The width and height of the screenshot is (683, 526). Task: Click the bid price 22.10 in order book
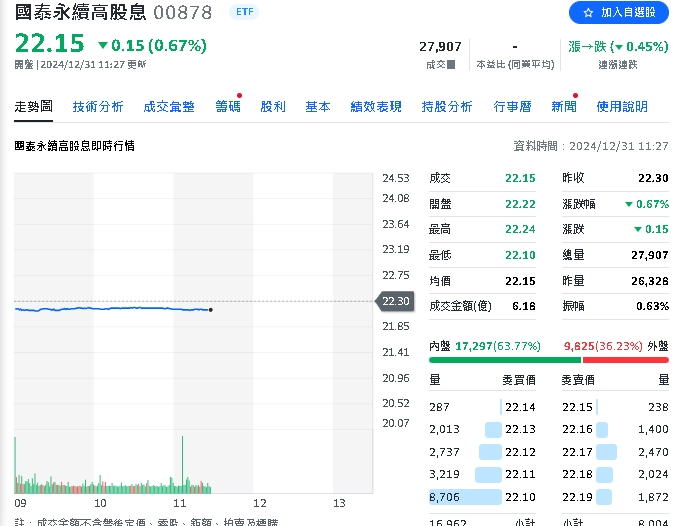coord(520,497)
